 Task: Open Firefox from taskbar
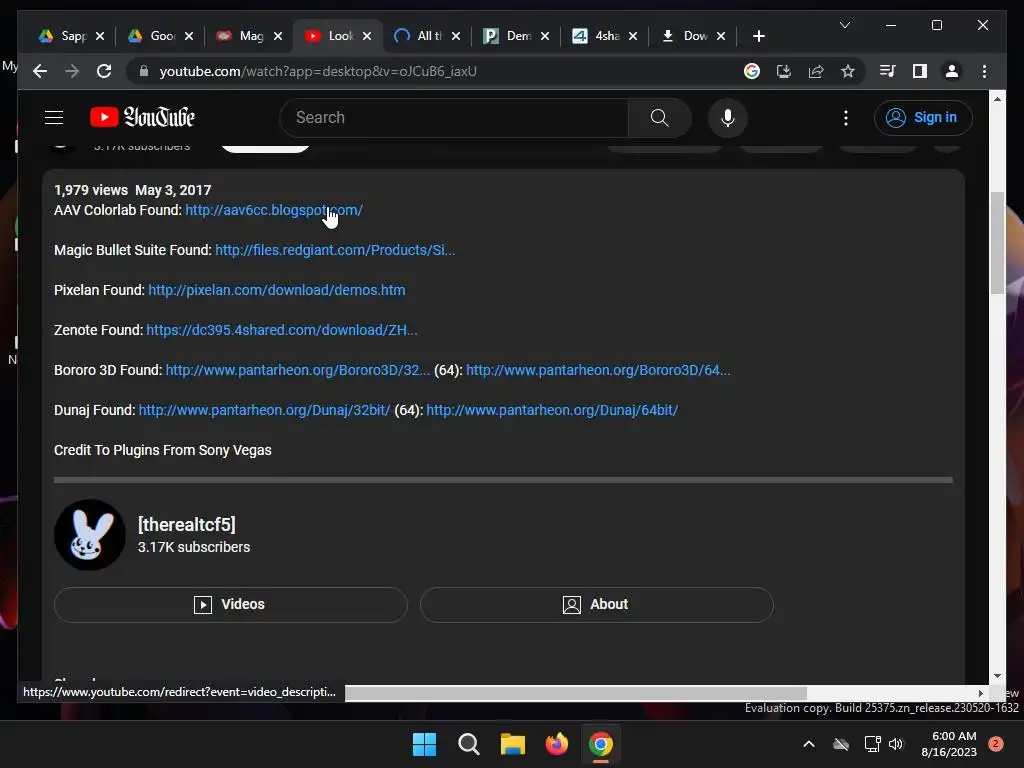pyautogui.click(x=556, y=744)
